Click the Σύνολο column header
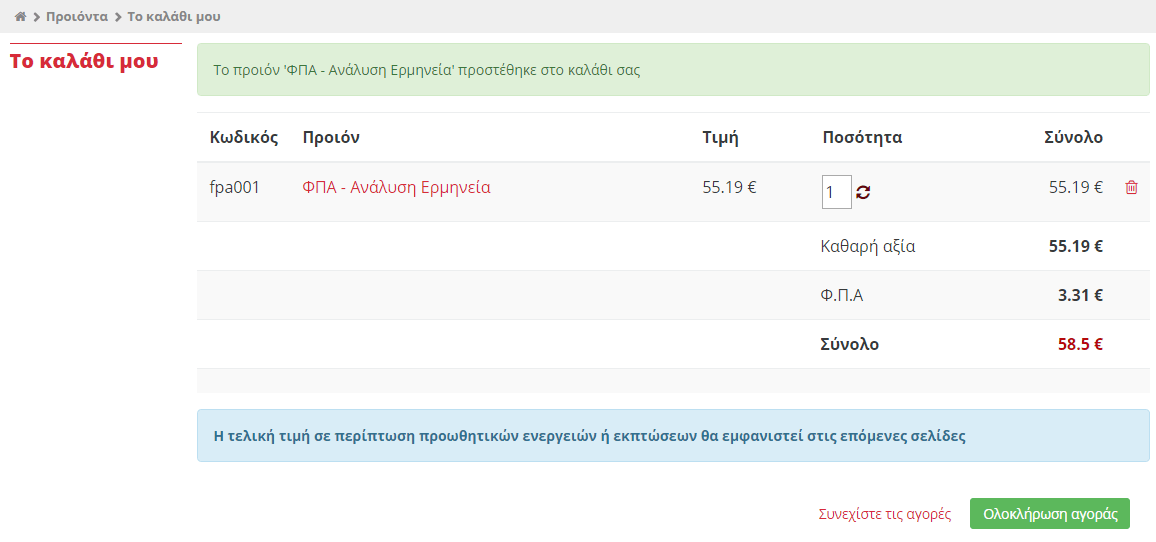The width and height of the screenshot is (1156, 542). click(1073, 137)
